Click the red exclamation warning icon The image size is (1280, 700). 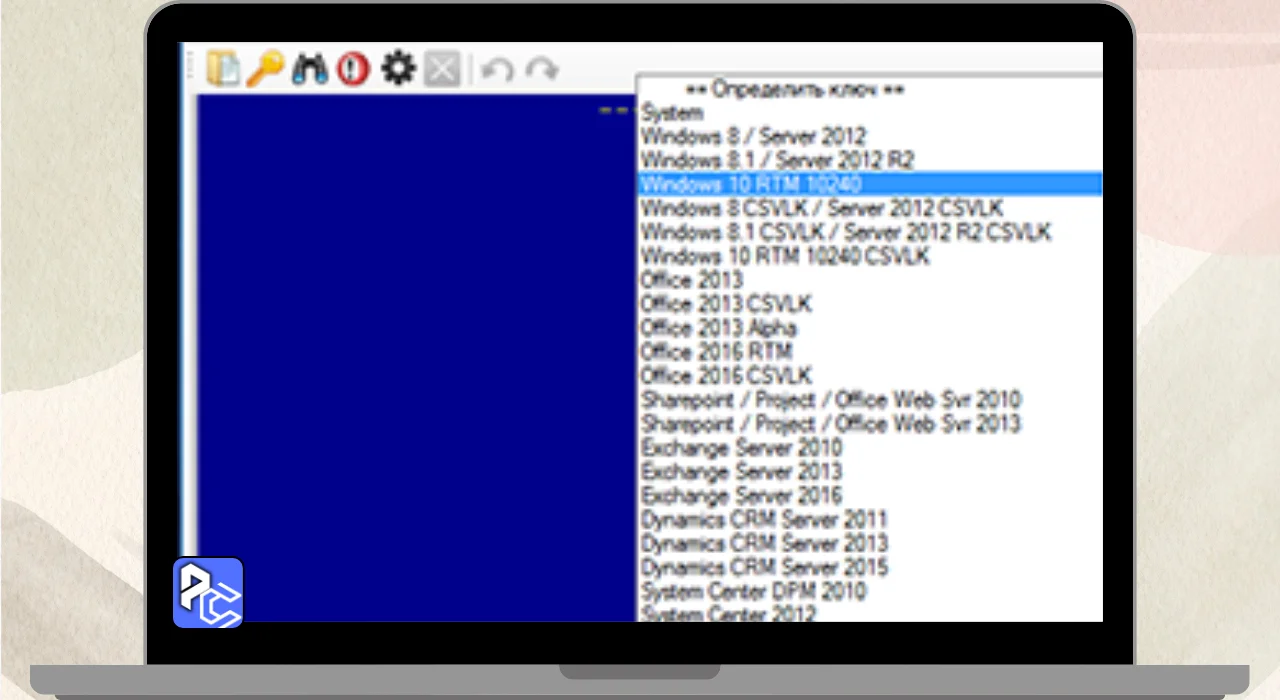point(353,70)
